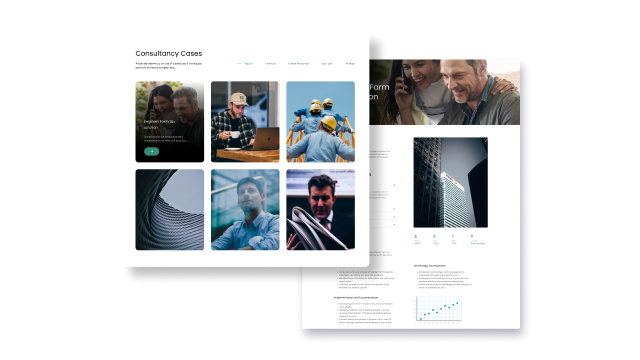The image size is (640, 360).
Task: Click the scatter plot chart on detail page
Action: tap(438, 310)
